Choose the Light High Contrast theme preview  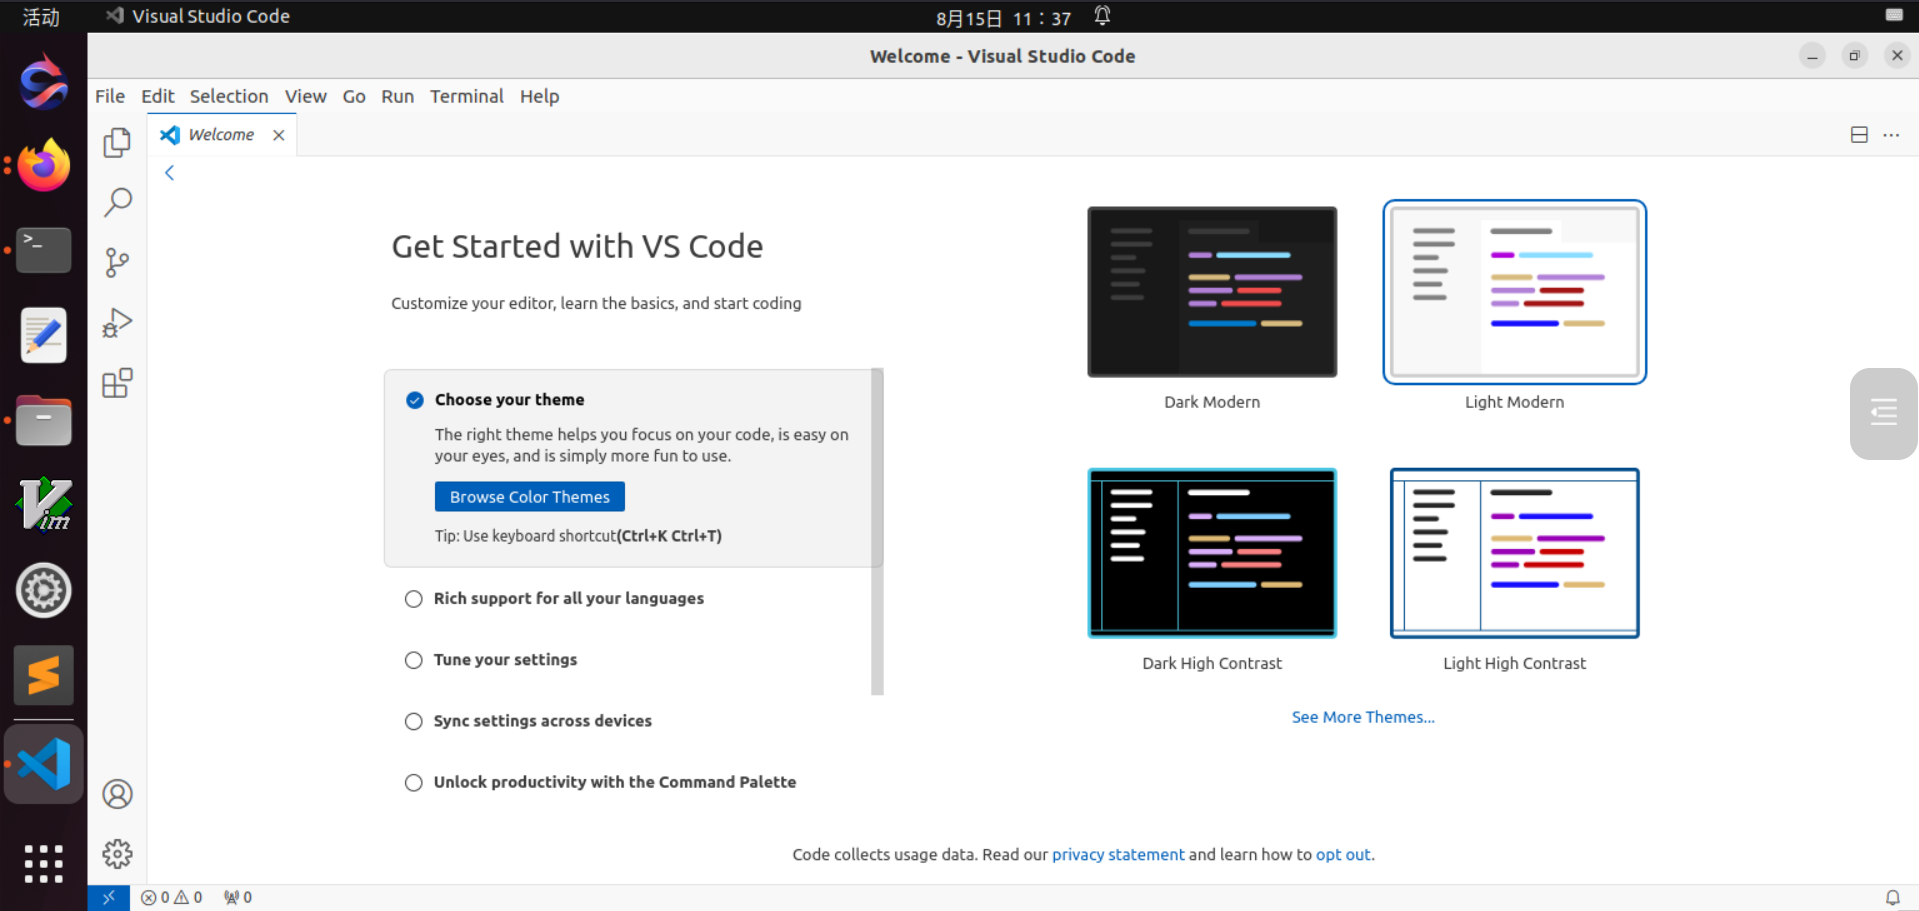[x=1514, y=553]
